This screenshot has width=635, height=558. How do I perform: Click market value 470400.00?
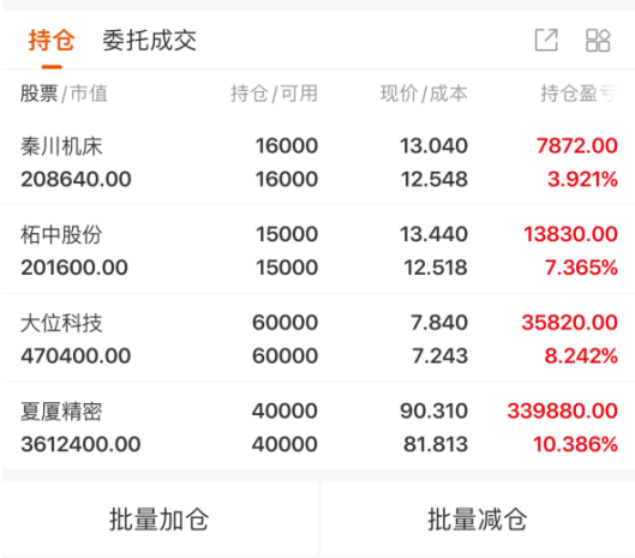click(76, 356)
